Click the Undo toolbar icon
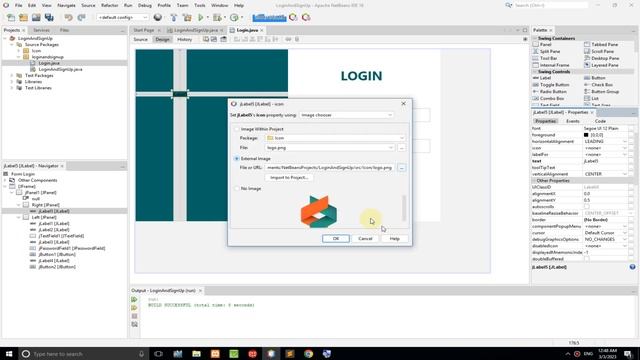This screenshot has height=360, width=640. point(68,18)
